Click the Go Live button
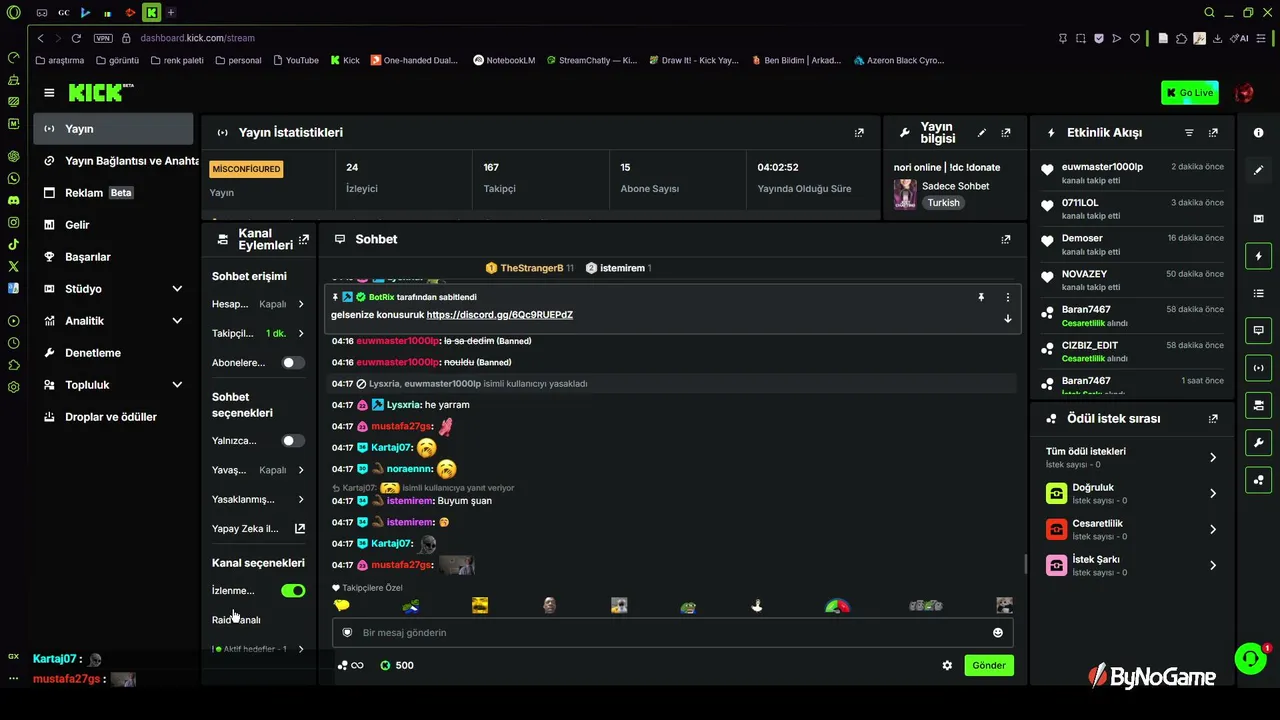The image size is (1280, 720). (1190, 93)
